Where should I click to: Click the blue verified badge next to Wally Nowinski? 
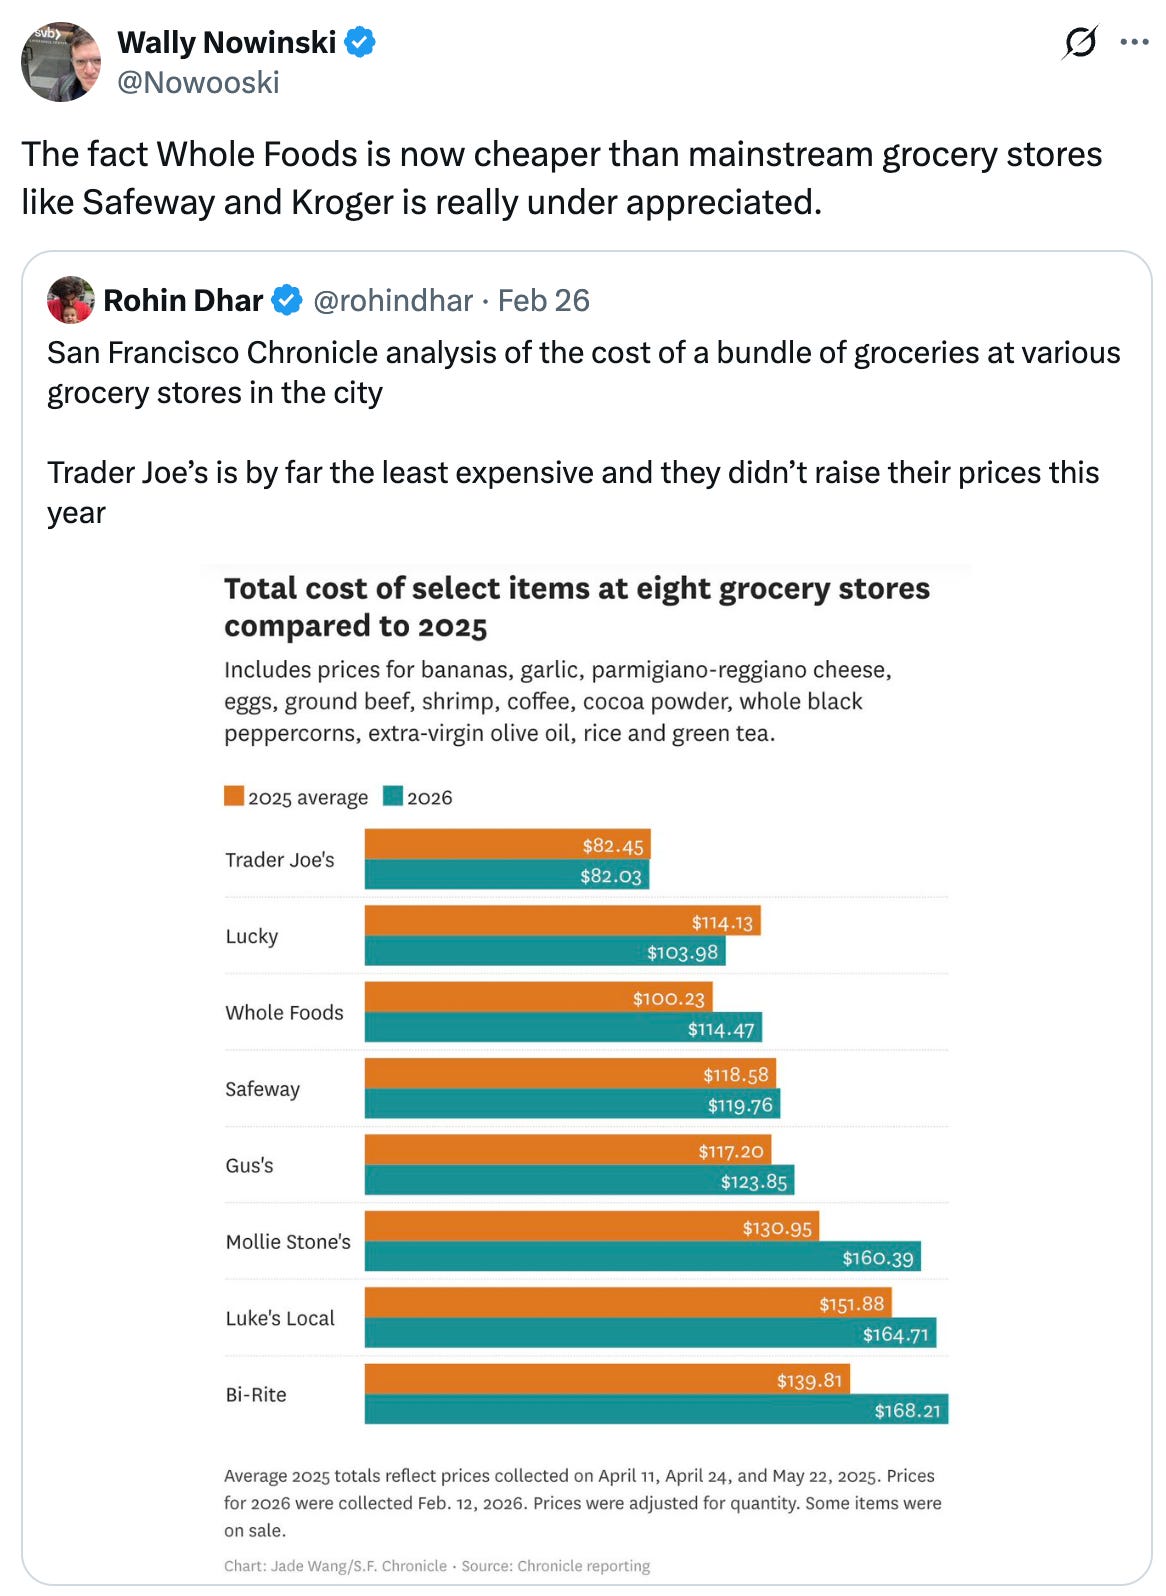[358, 43]
